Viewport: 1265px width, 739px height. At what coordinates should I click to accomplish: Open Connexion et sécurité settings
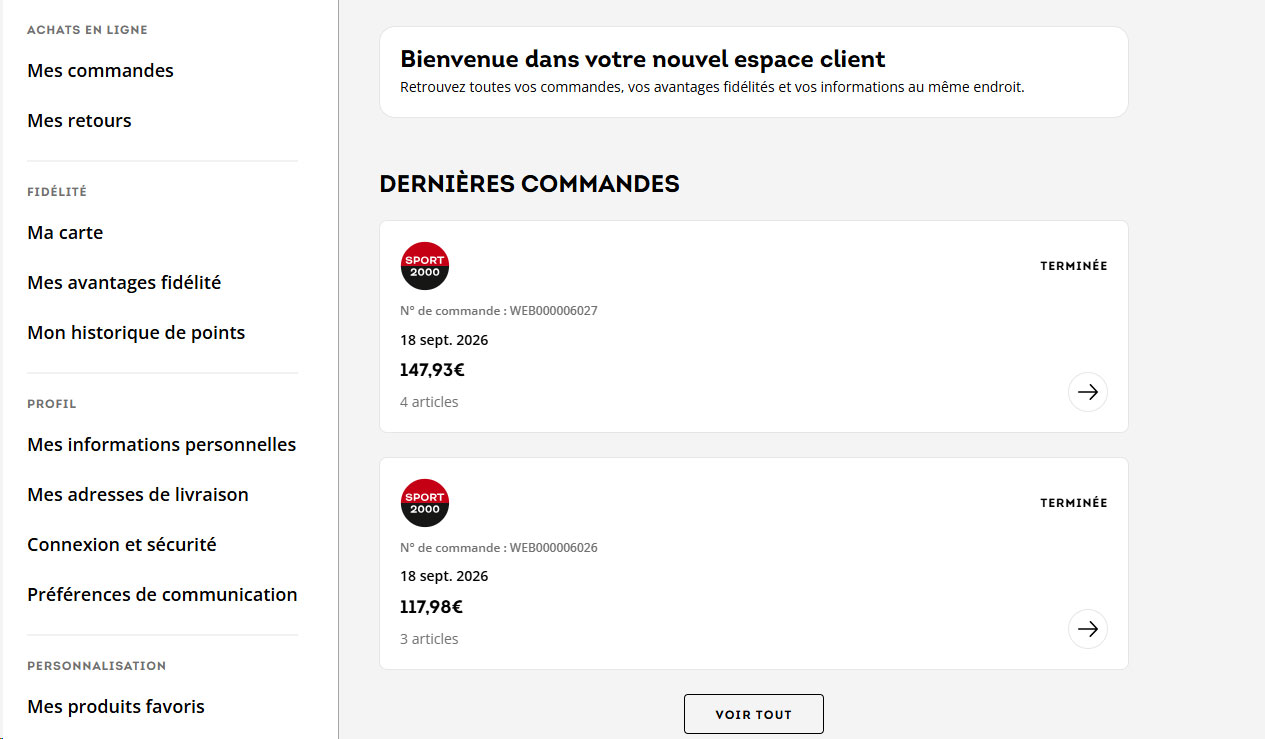122,545
